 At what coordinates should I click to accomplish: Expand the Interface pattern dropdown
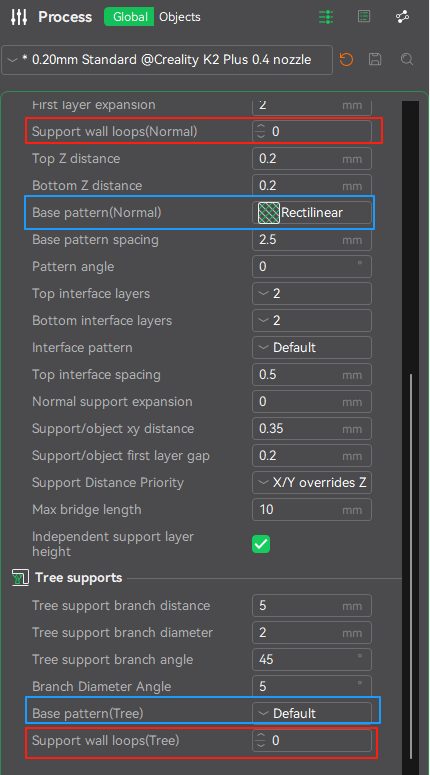[312, 347]
